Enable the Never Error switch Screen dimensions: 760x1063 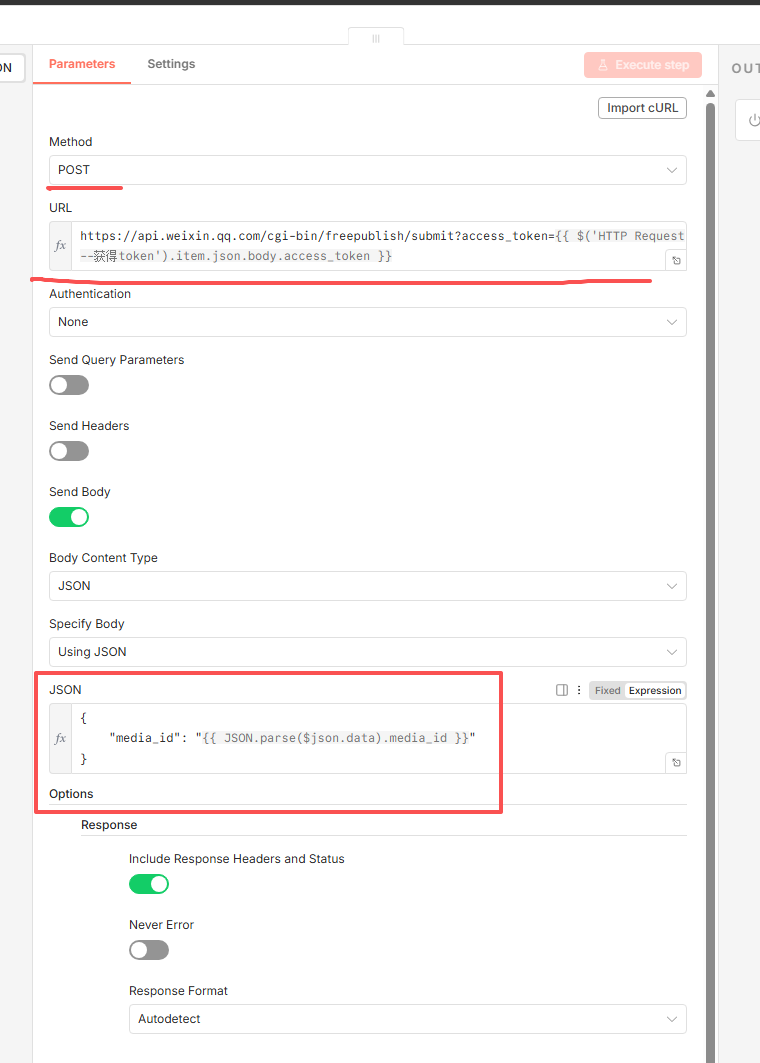tap(149, 950)
